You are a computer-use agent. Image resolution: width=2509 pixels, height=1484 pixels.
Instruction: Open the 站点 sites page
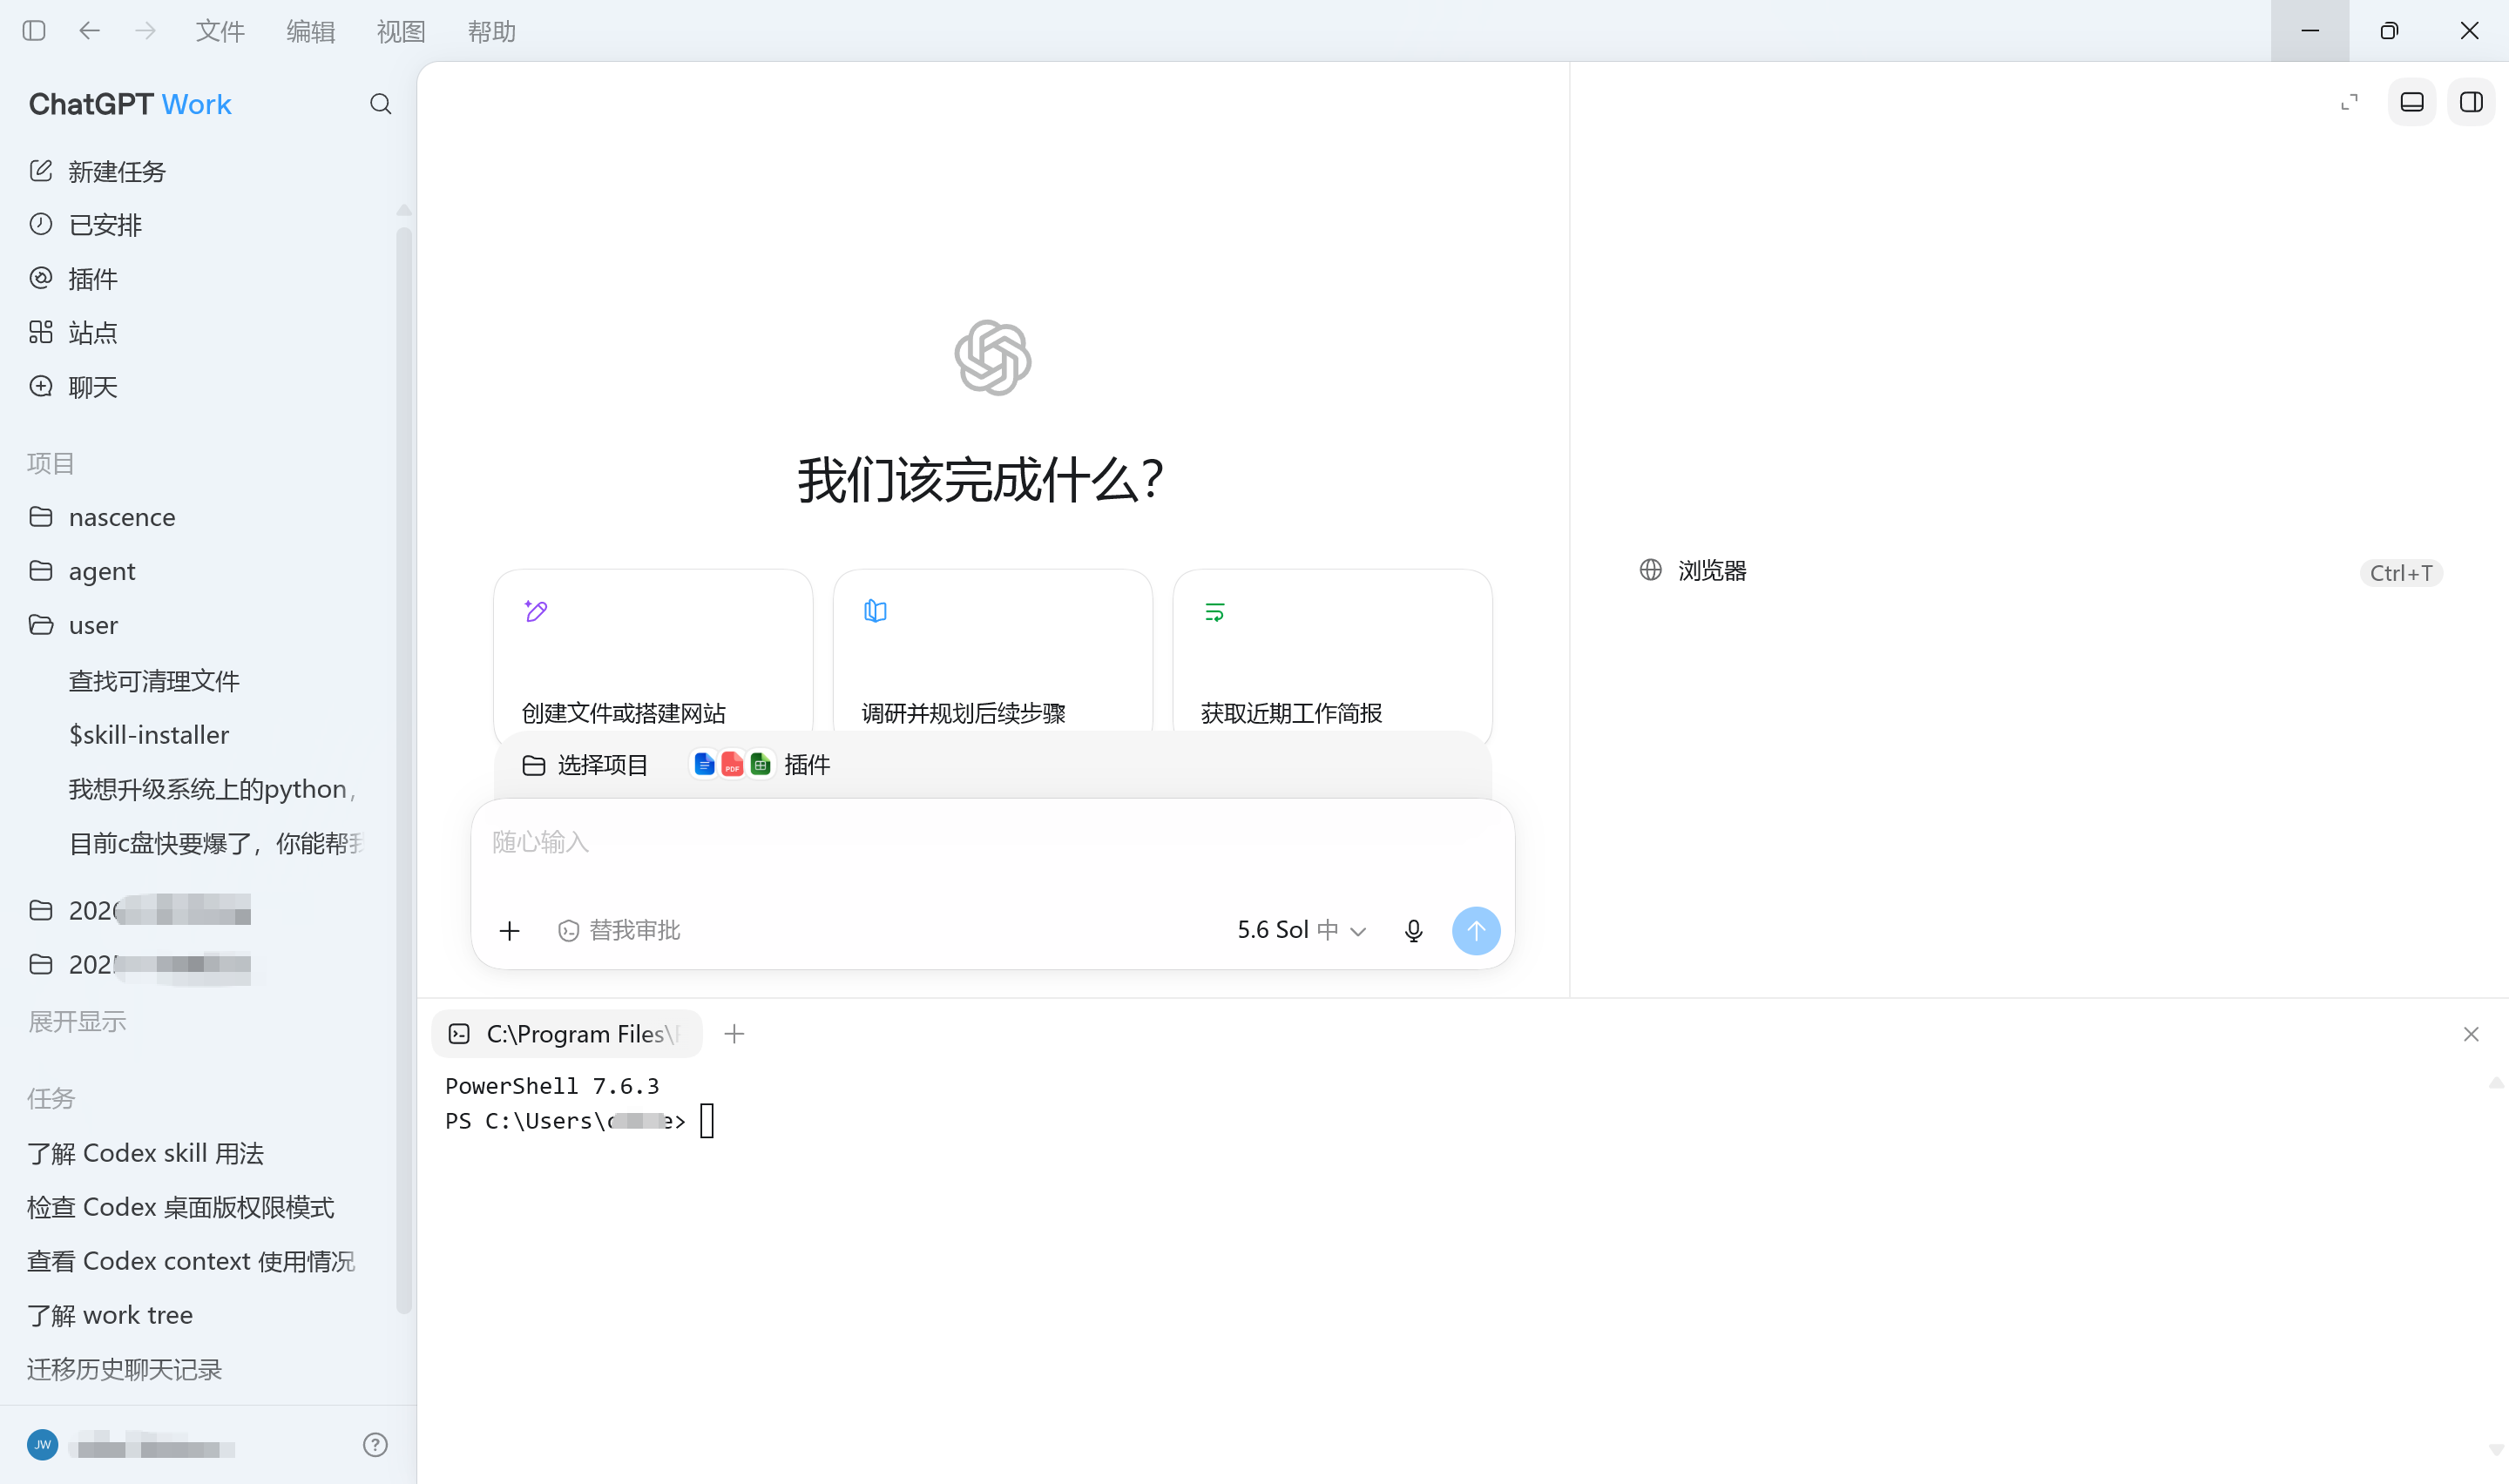[x=74, y=333]
